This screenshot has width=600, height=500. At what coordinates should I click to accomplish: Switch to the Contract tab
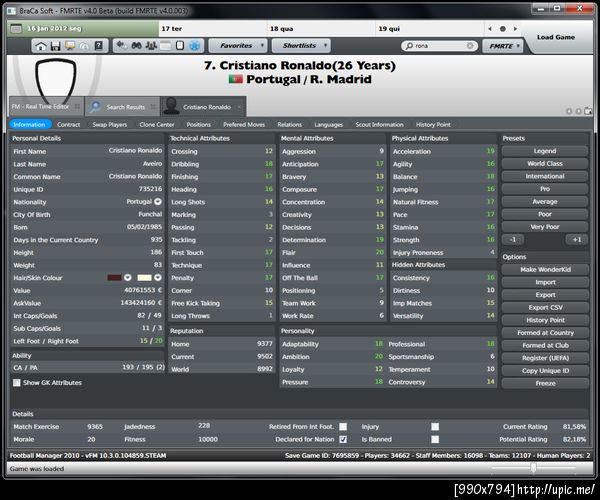click(x=68, y=124)
